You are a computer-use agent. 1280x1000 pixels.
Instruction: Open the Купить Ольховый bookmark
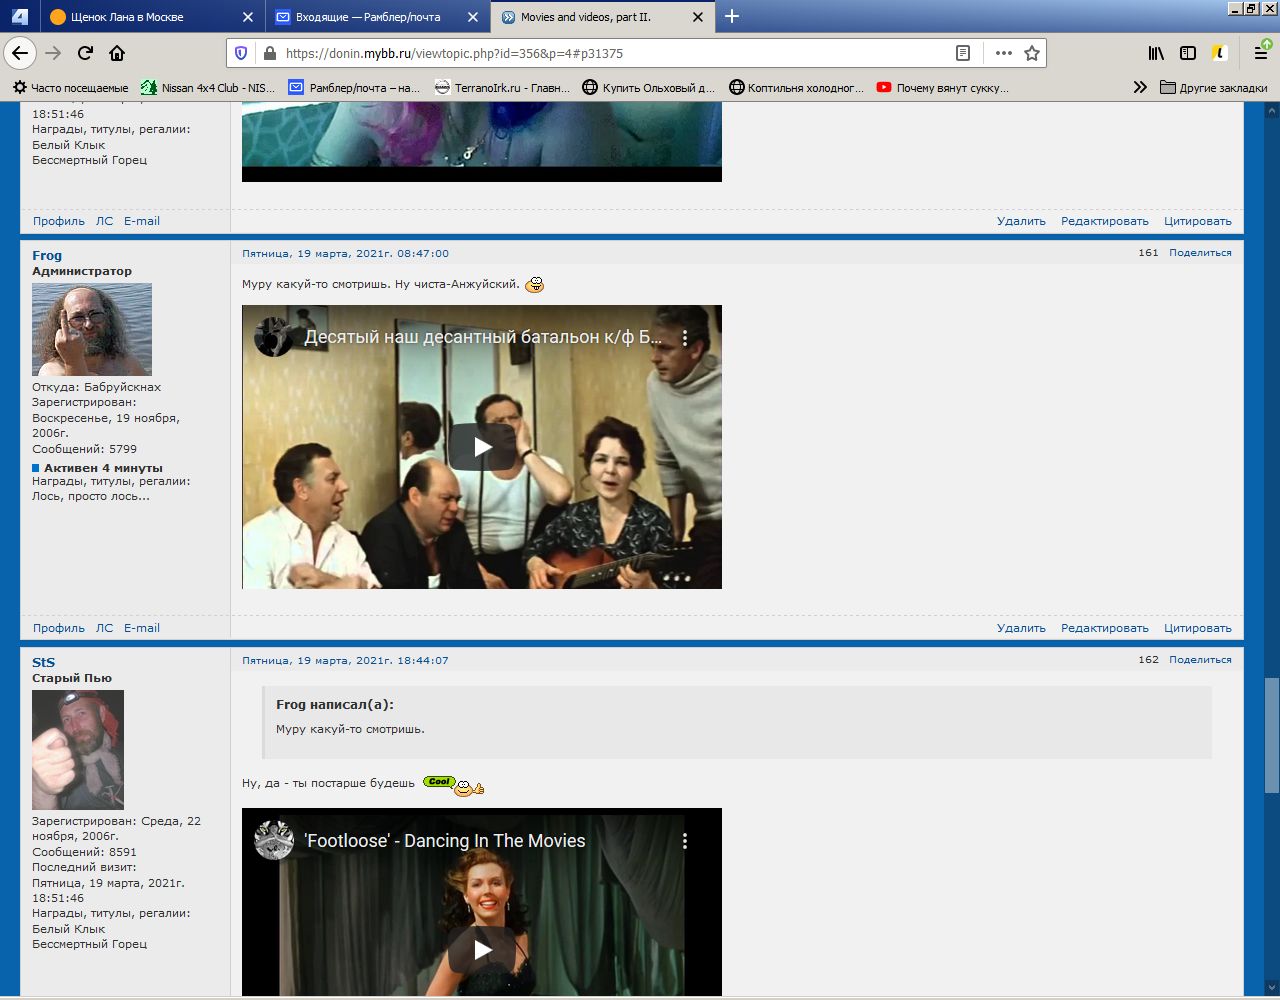click(649, 87)
